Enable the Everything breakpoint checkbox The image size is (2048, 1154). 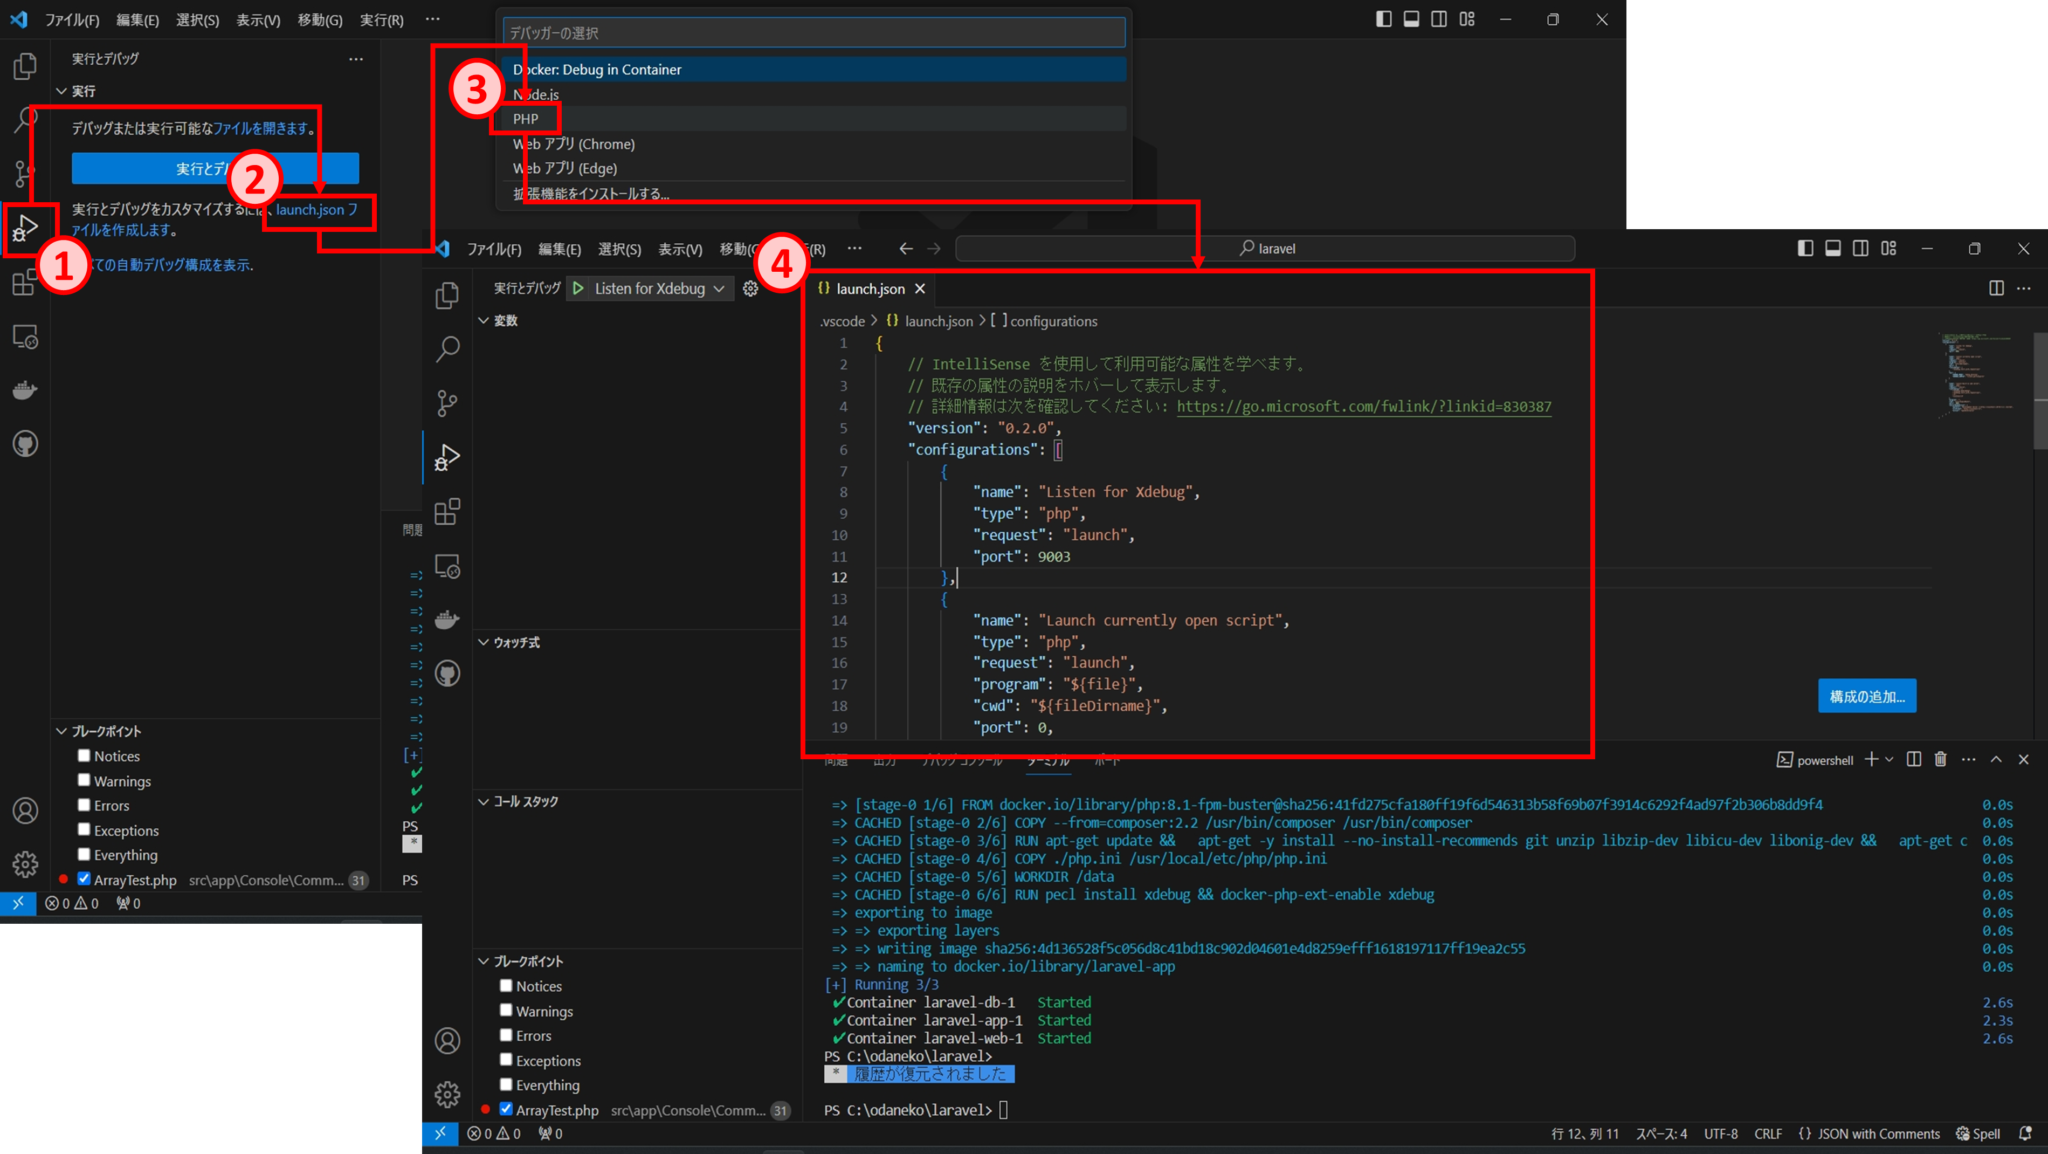point(507,1084)
